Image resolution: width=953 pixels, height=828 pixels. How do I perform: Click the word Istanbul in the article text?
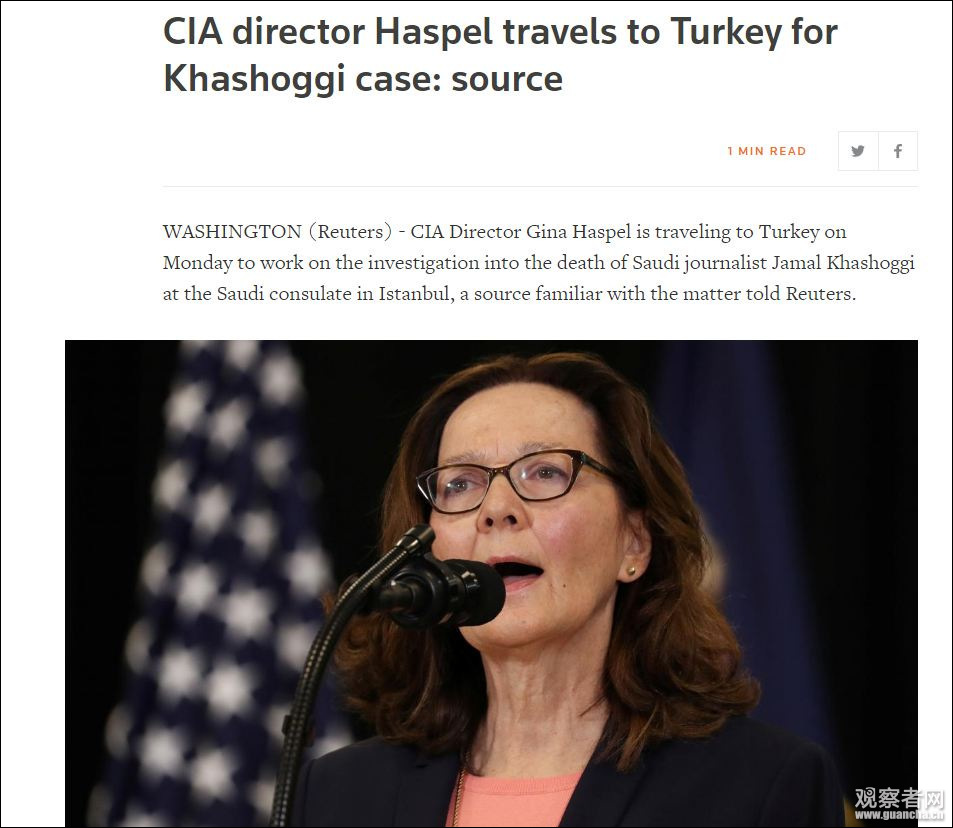coord(416,294)
